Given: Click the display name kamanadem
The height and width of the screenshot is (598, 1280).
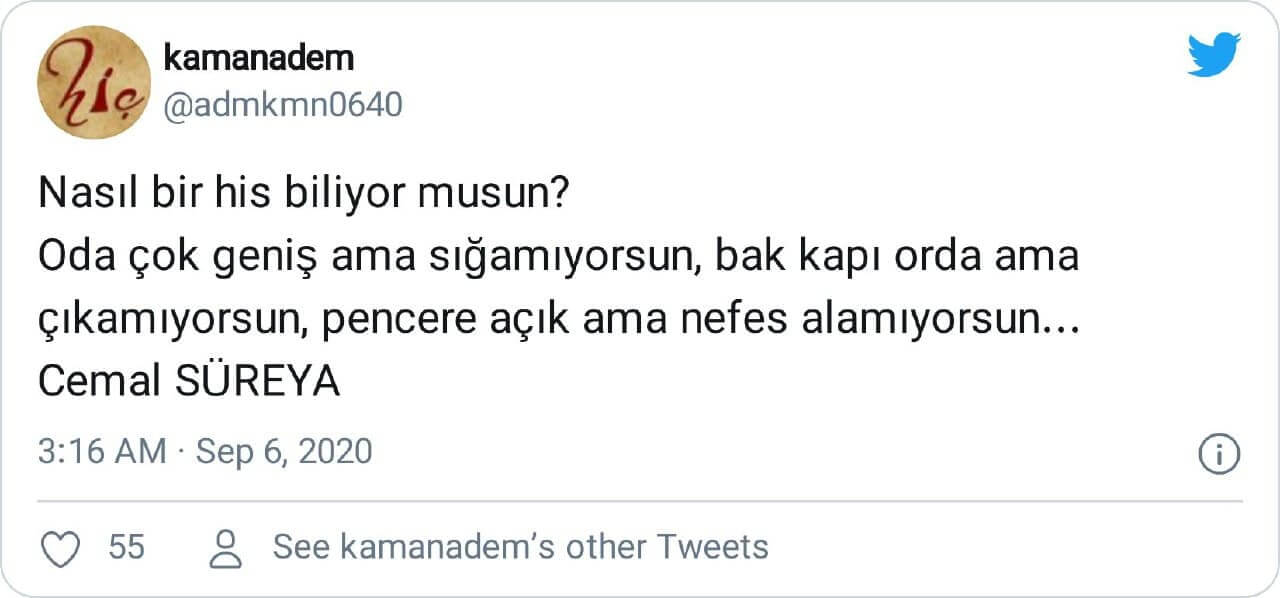Looking at the screenshot, I should [257, 58].
